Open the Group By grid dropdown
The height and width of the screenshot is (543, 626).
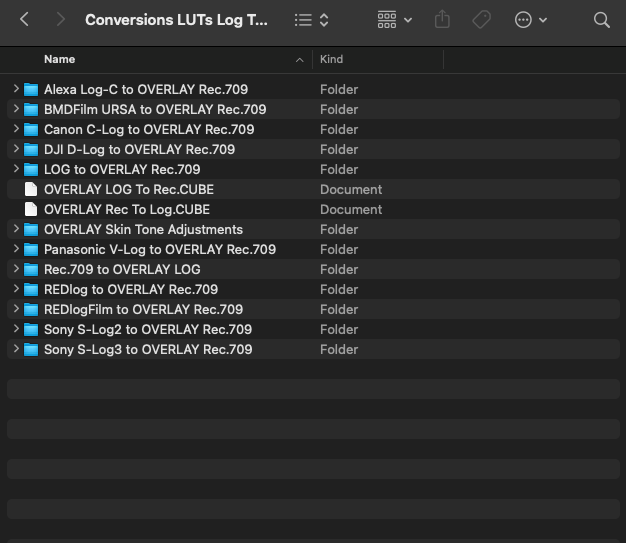point(394,20)
